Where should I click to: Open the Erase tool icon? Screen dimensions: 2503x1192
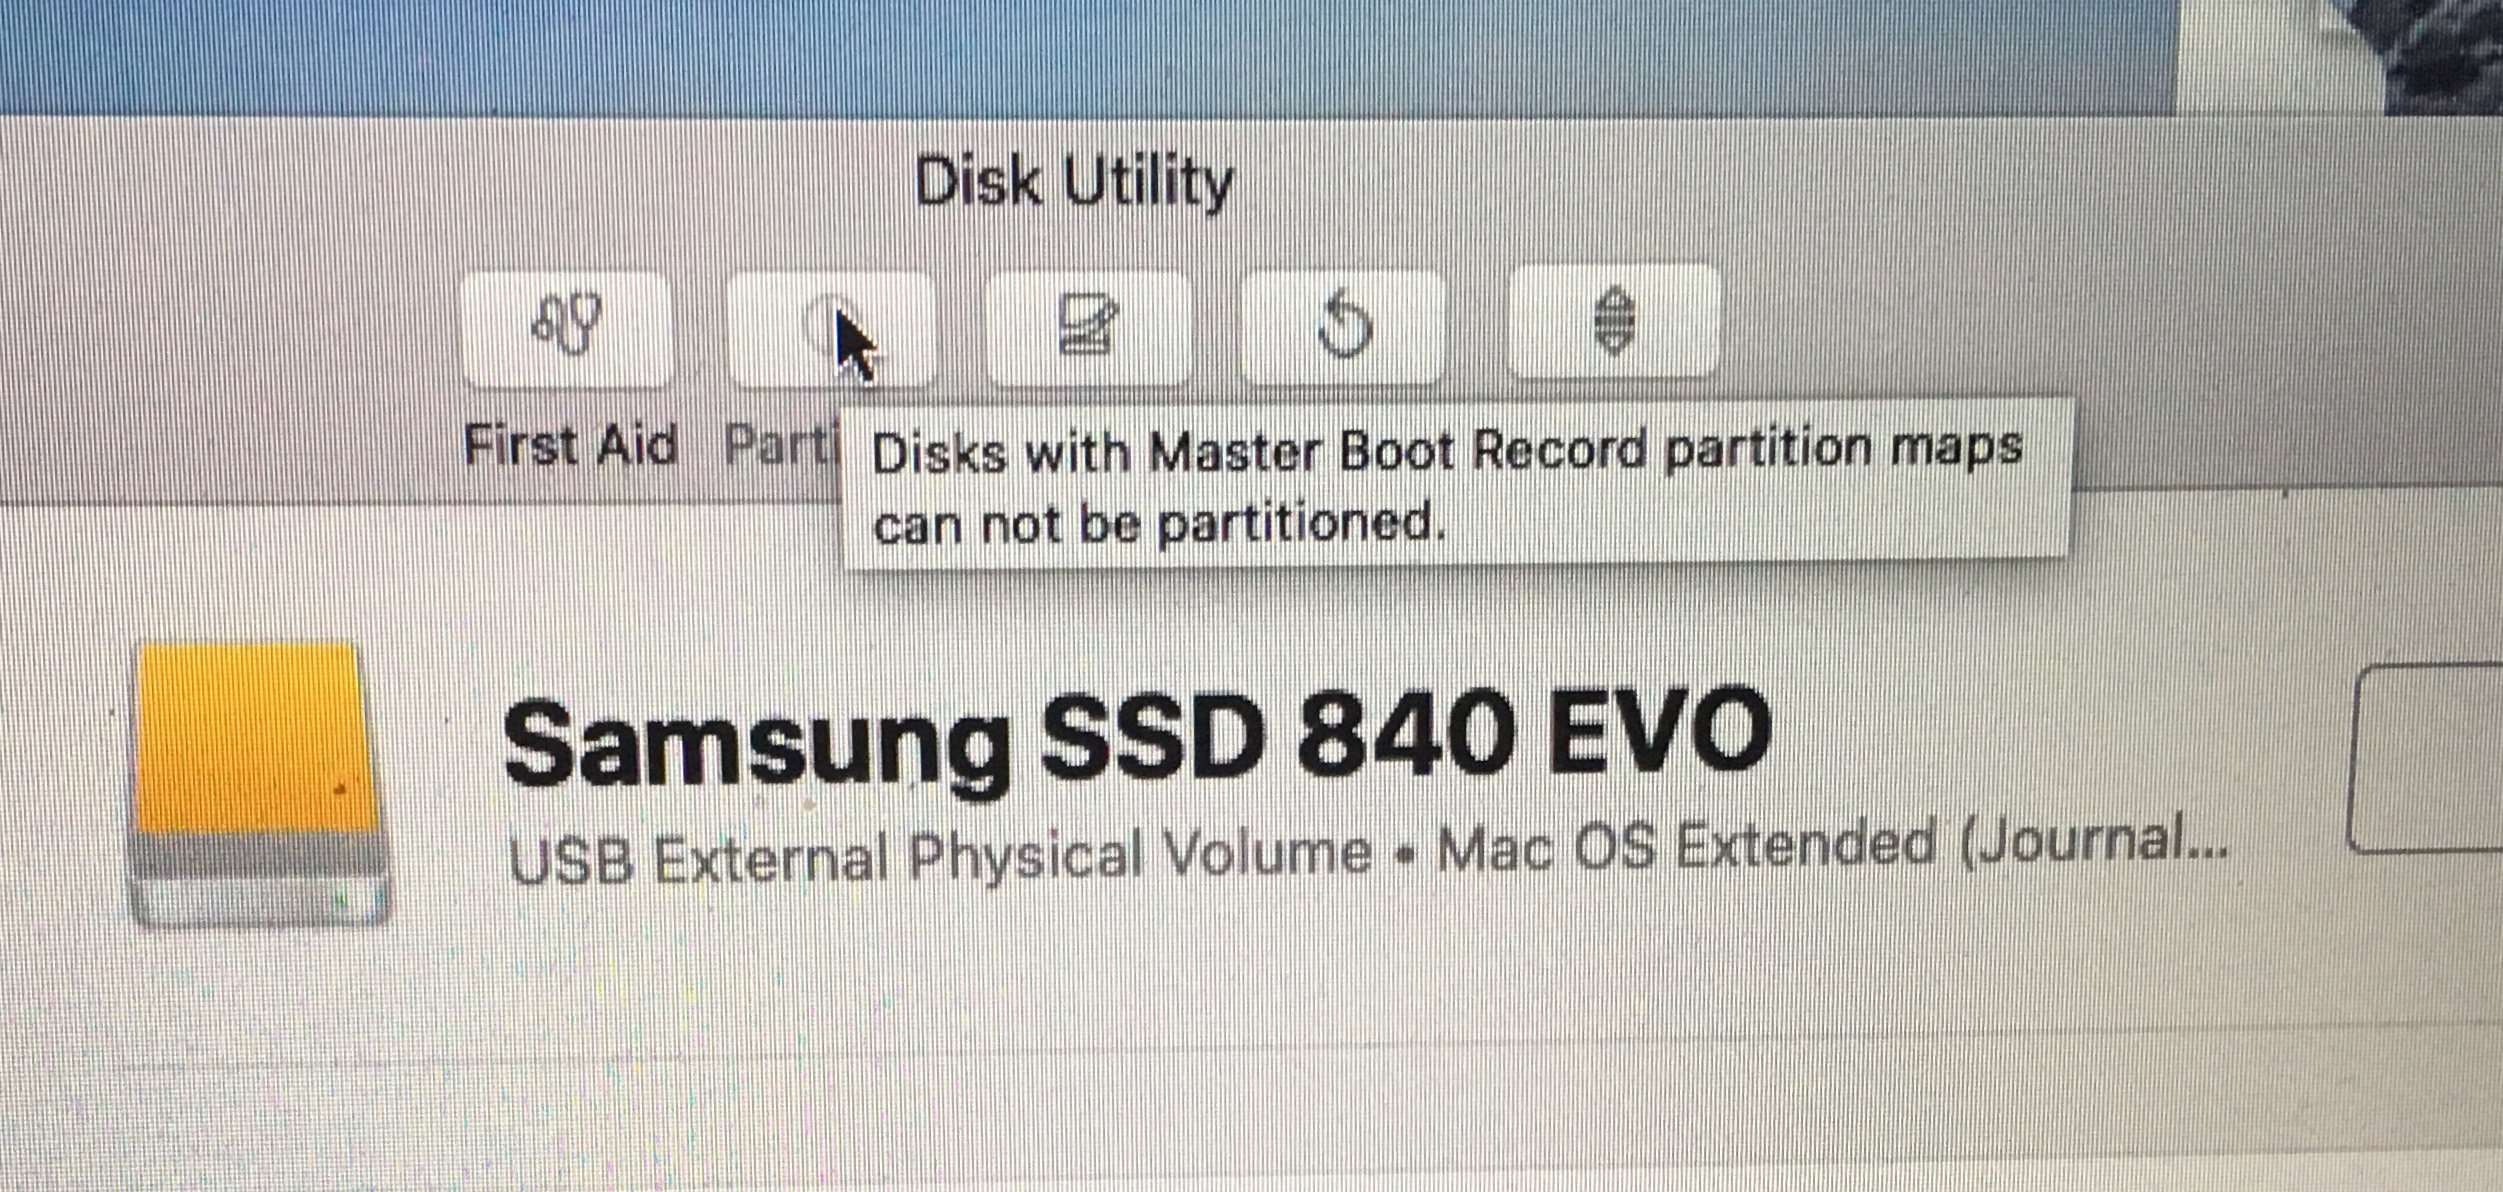pyautogui.click(x=1088, y=325)
